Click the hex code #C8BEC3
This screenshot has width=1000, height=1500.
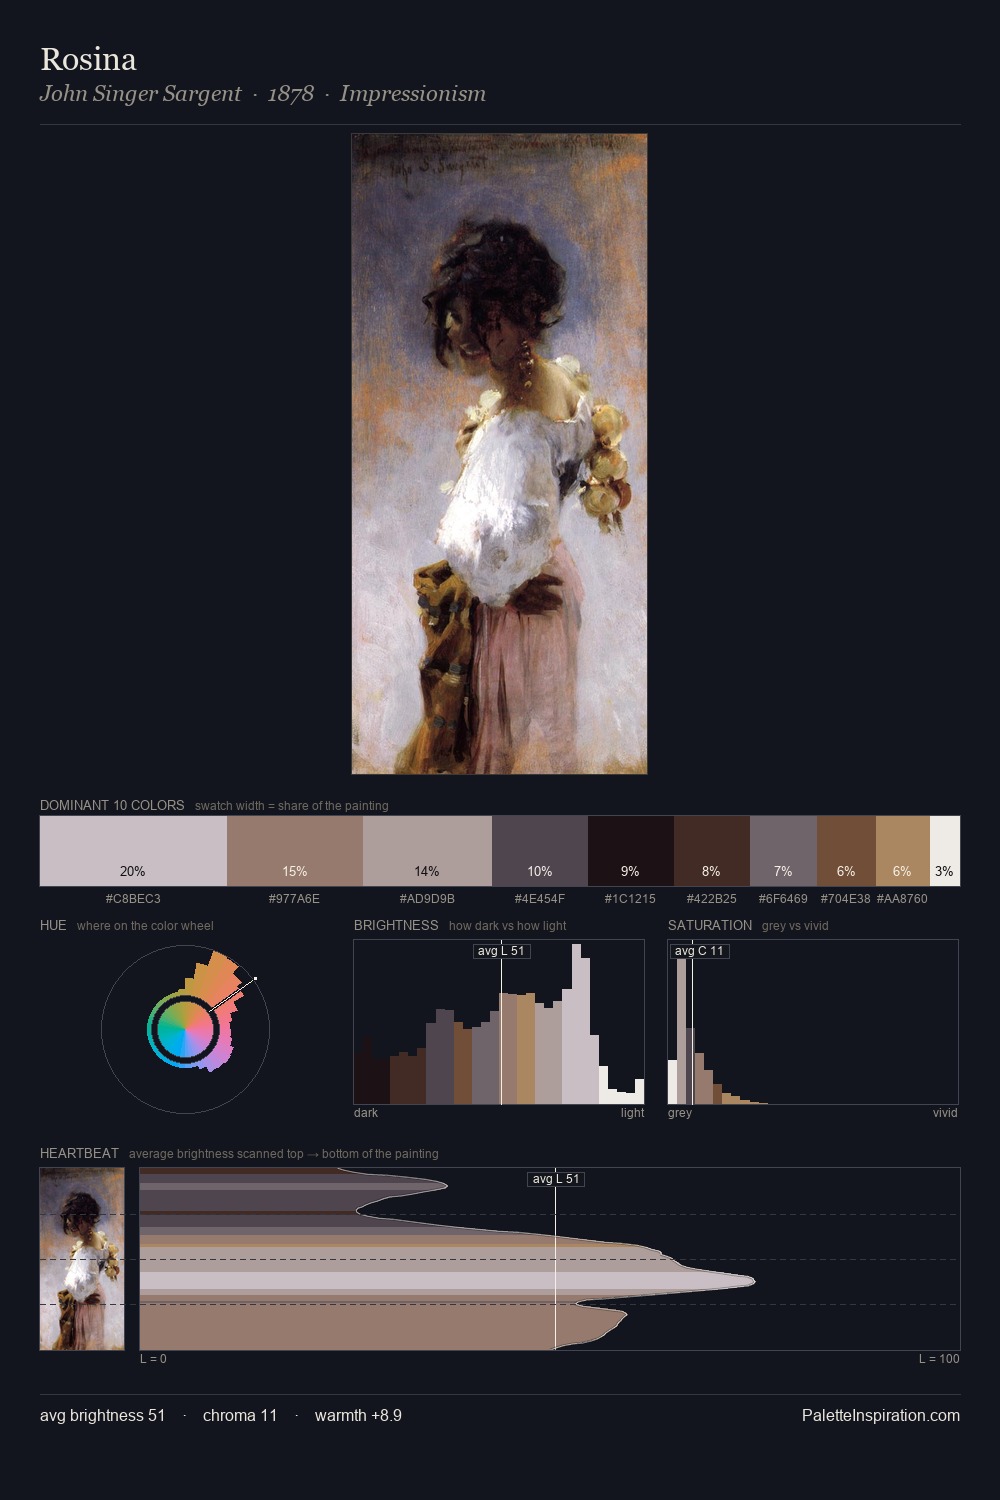tap(133, 899)
